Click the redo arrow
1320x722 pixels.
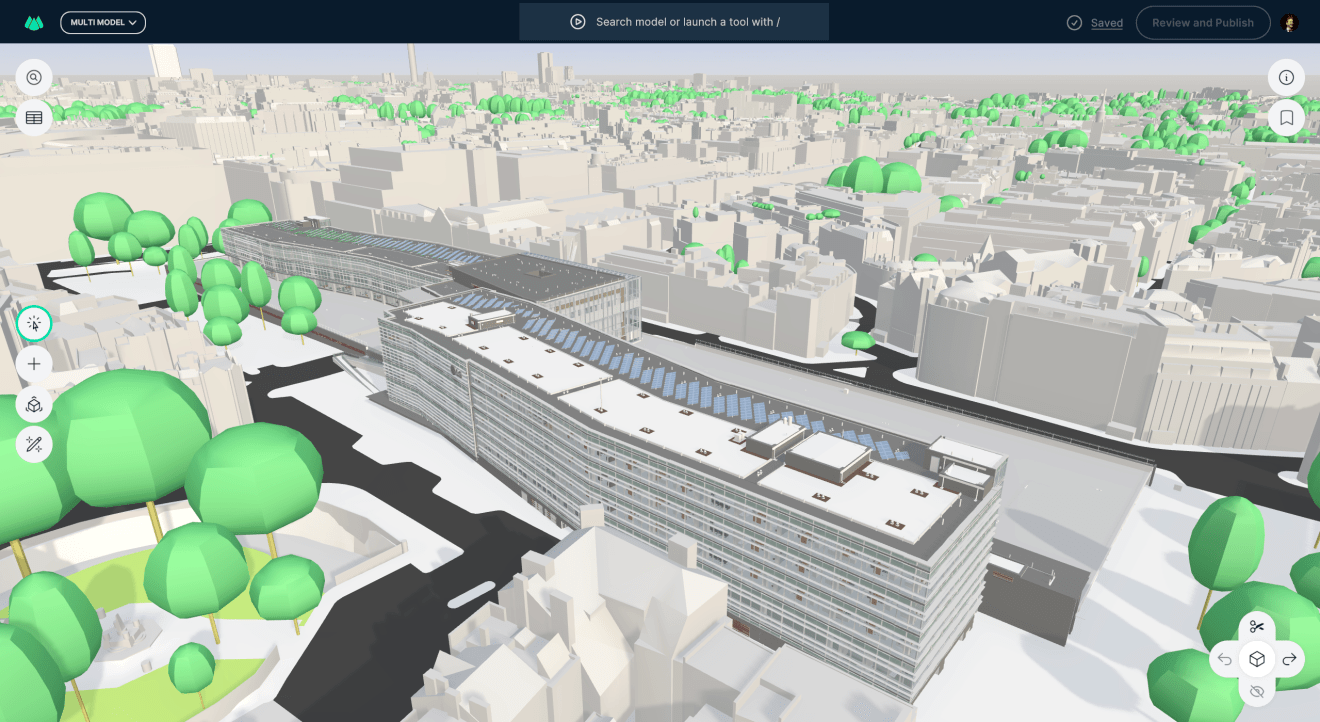tap(1289, 659)
